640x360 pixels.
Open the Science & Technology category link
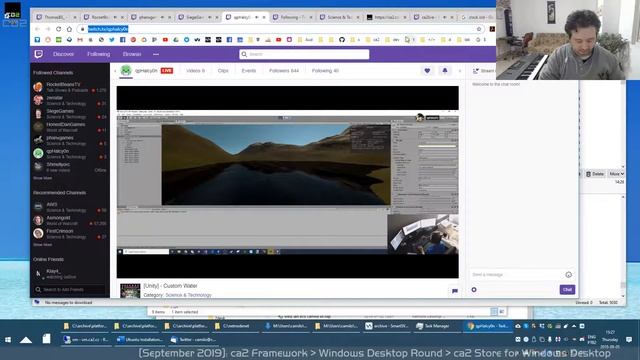click(x=188, y=295)
